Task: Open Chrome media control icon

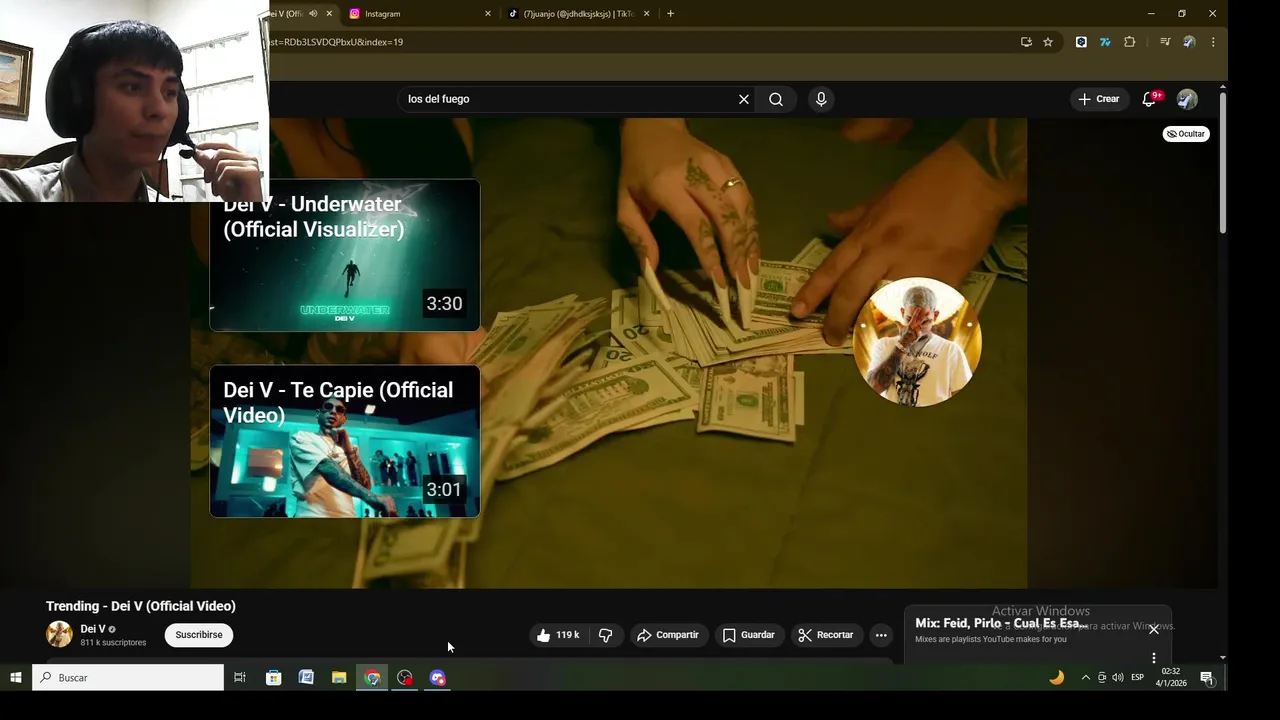Action: click(x=1165, y=42)
